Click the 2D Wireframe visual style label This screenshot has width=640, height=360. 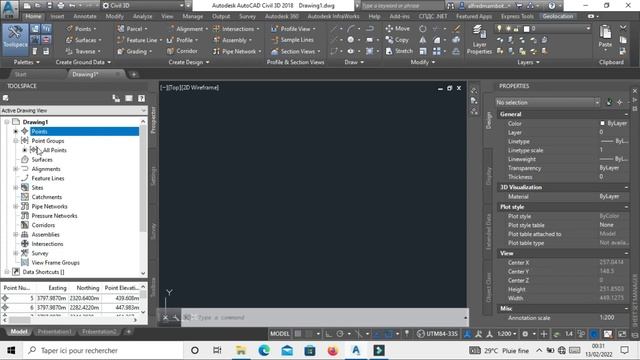(200, 87)
